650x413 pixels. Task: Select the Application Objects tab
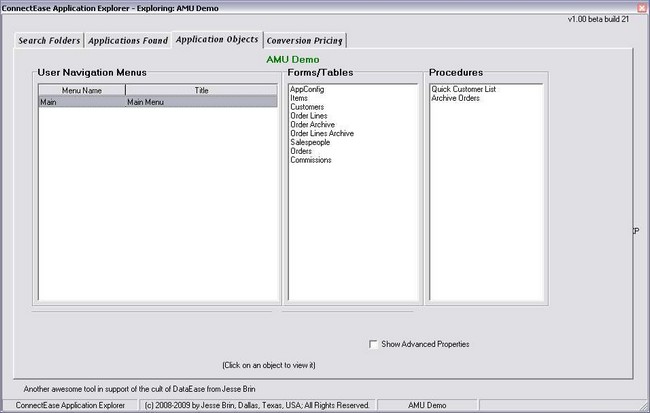216,40
